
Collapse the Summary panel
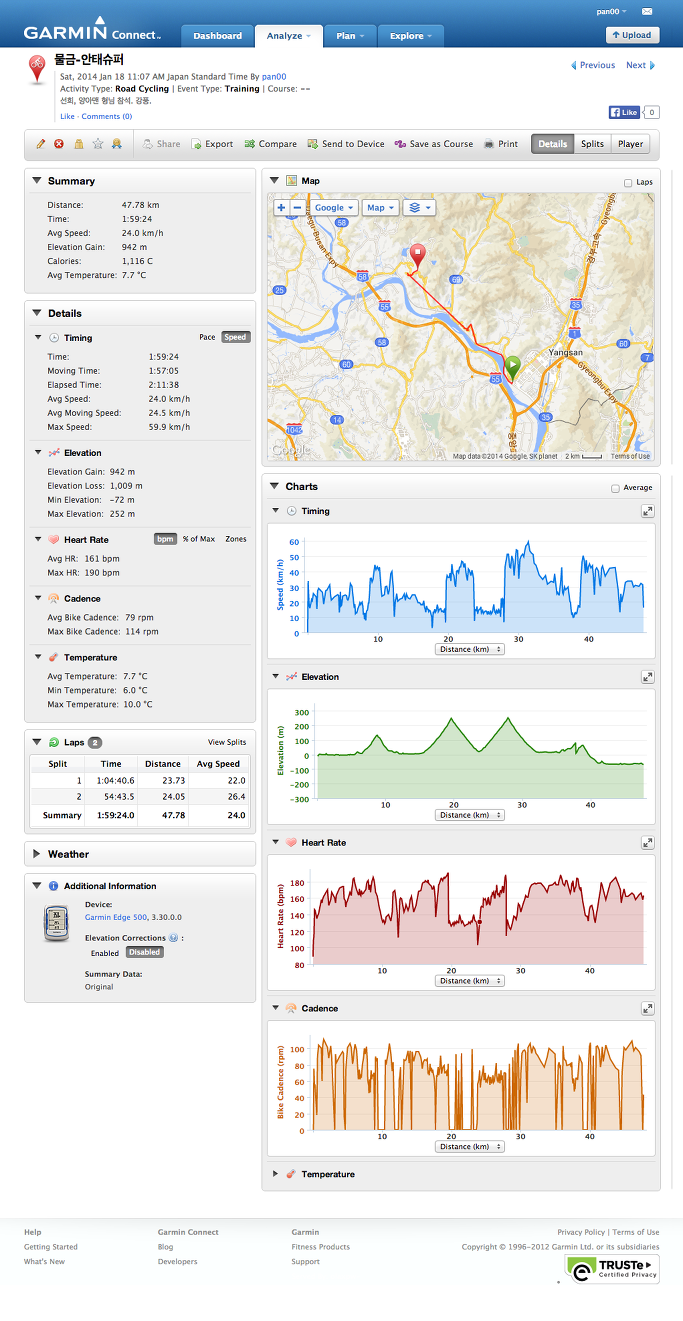click(37, 181)
